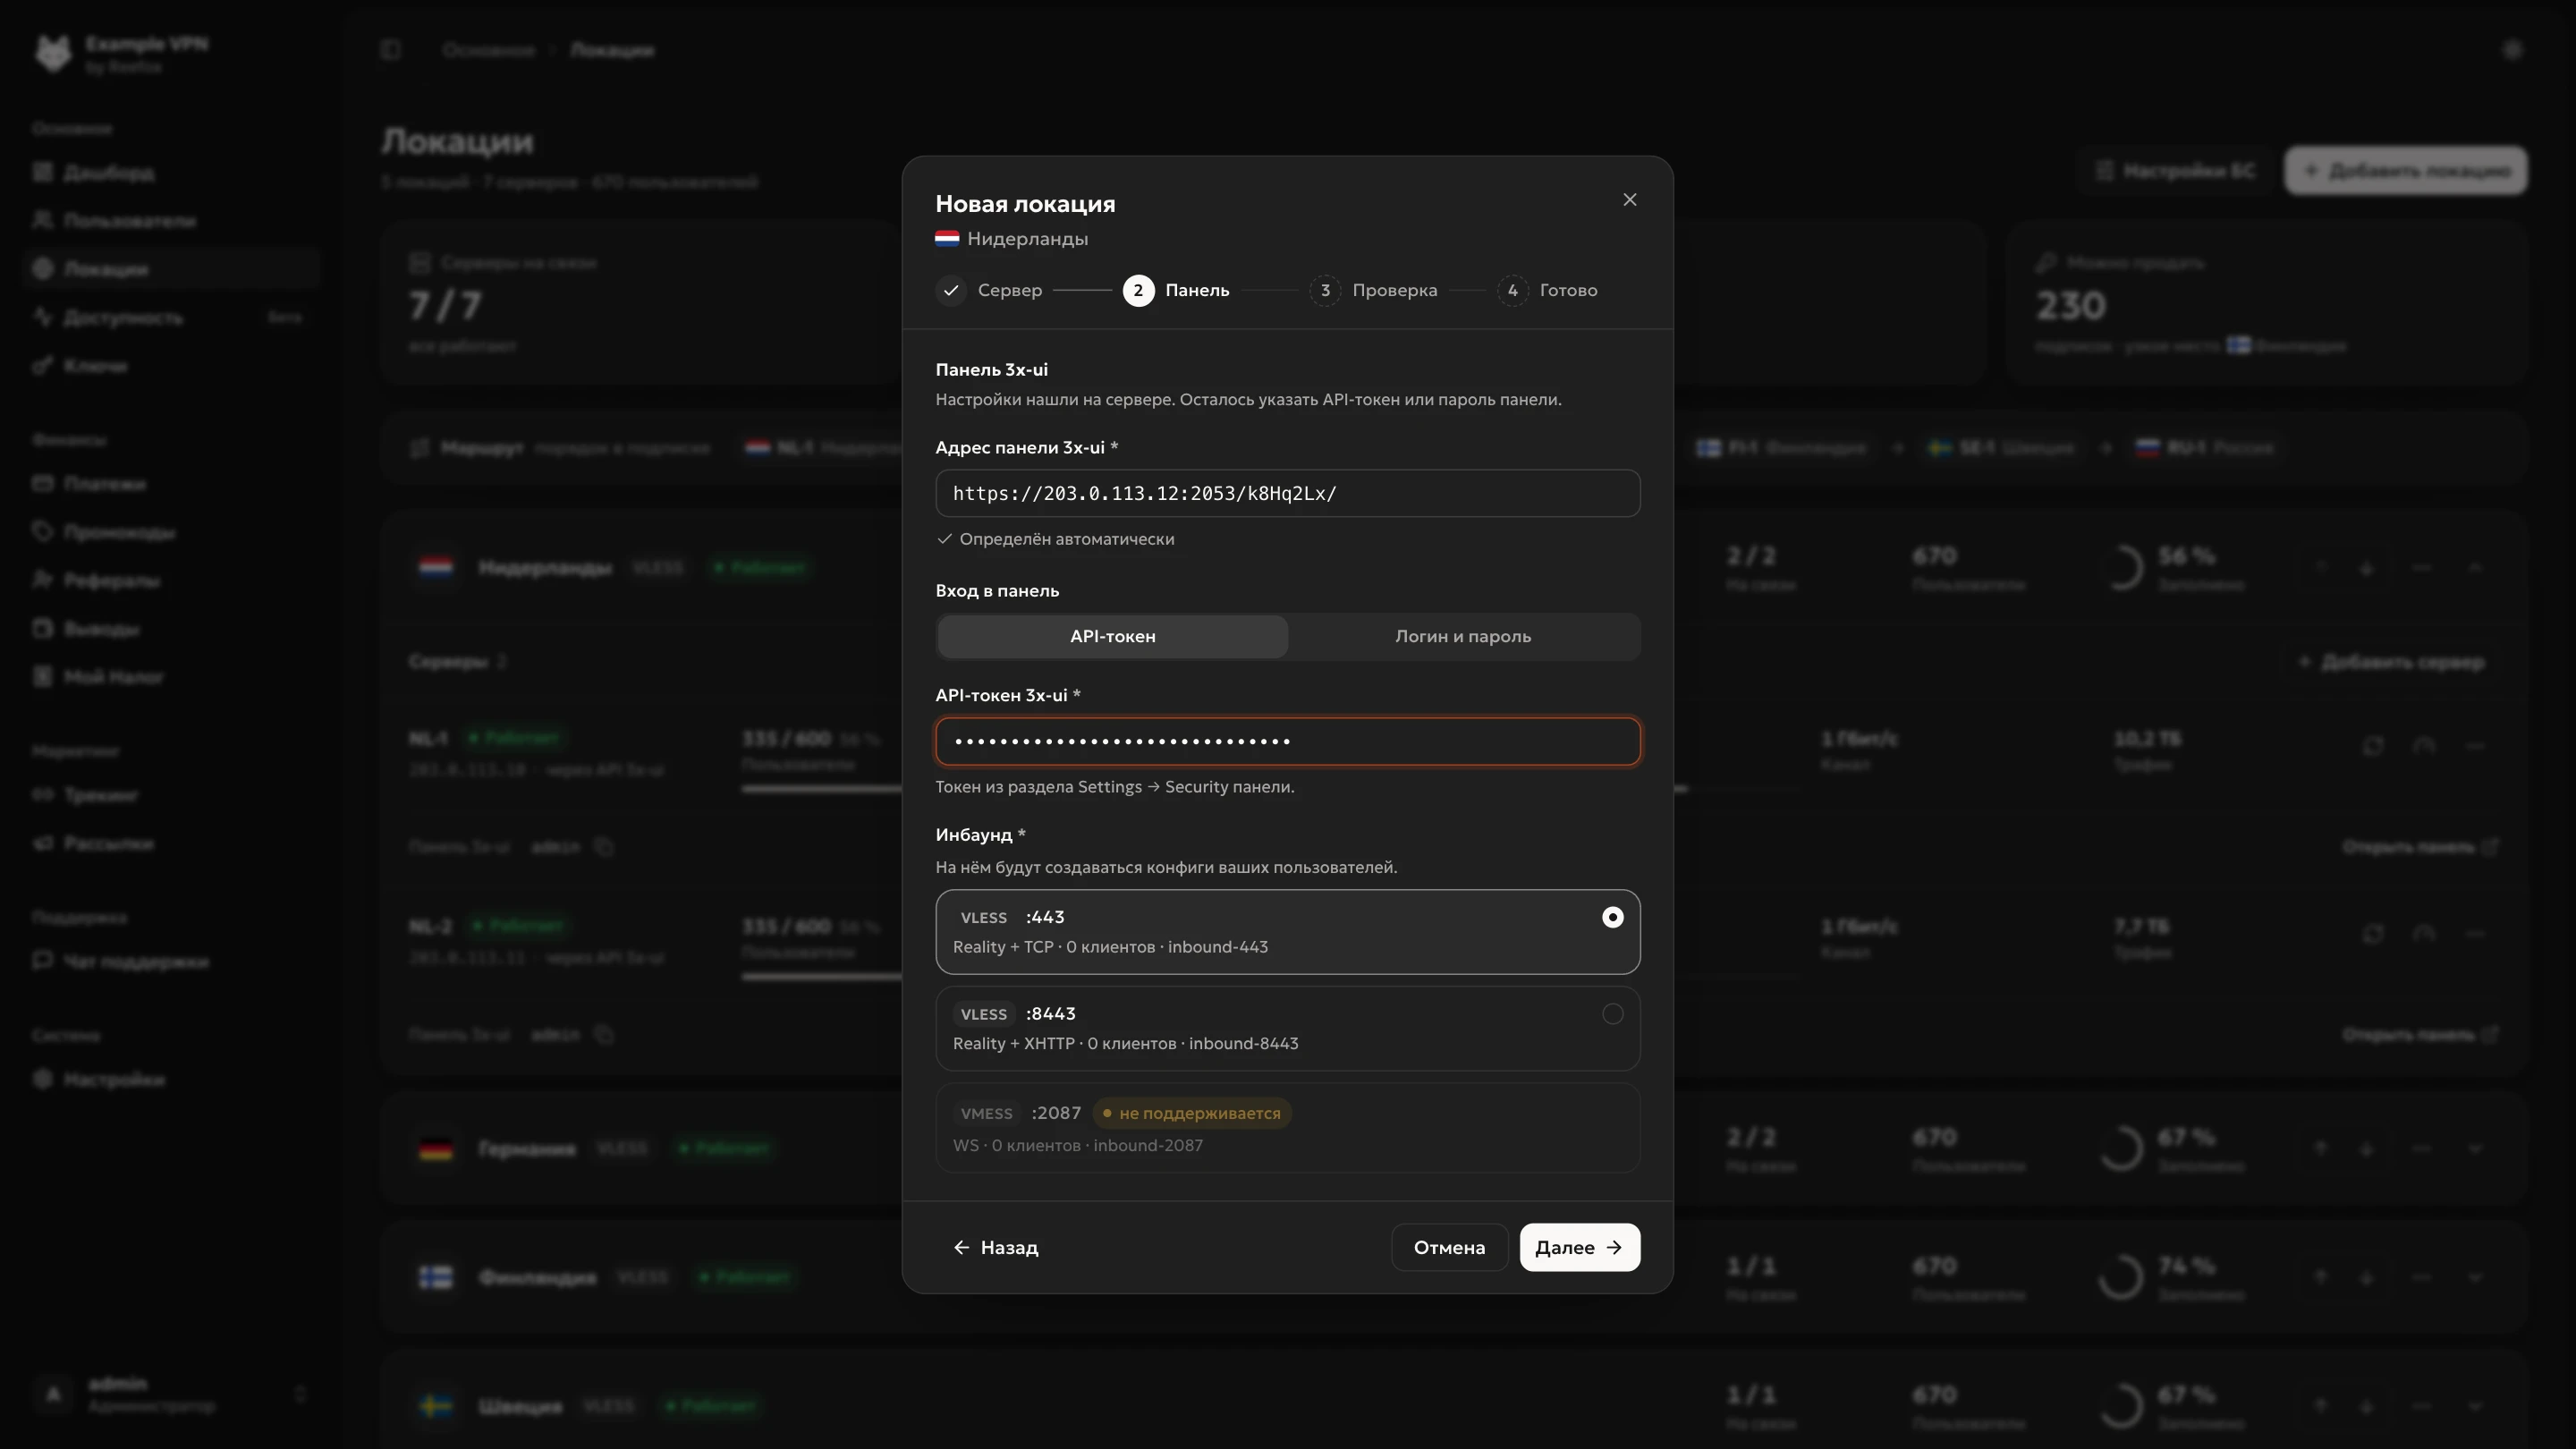
Task: Open Ключи in the sidebar
Action: pos(170,366)
